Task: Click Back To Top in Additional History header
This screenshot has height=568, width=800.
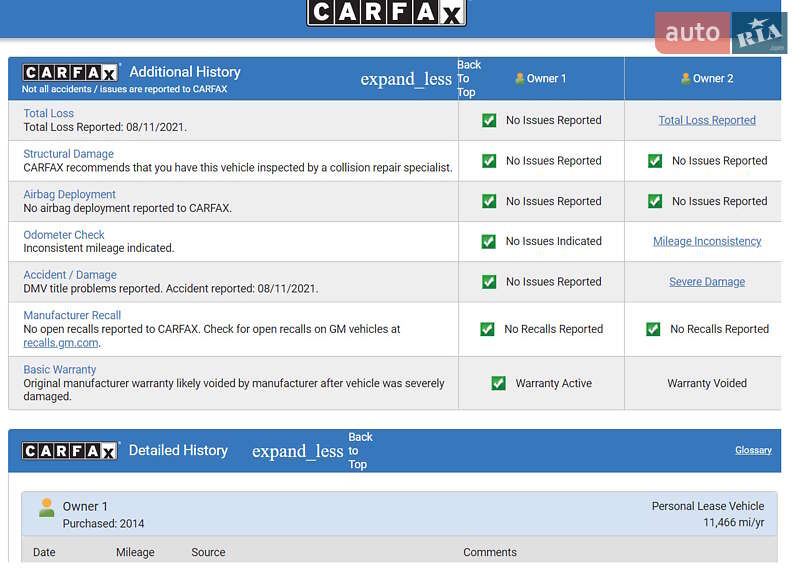Action: point(468,78)
